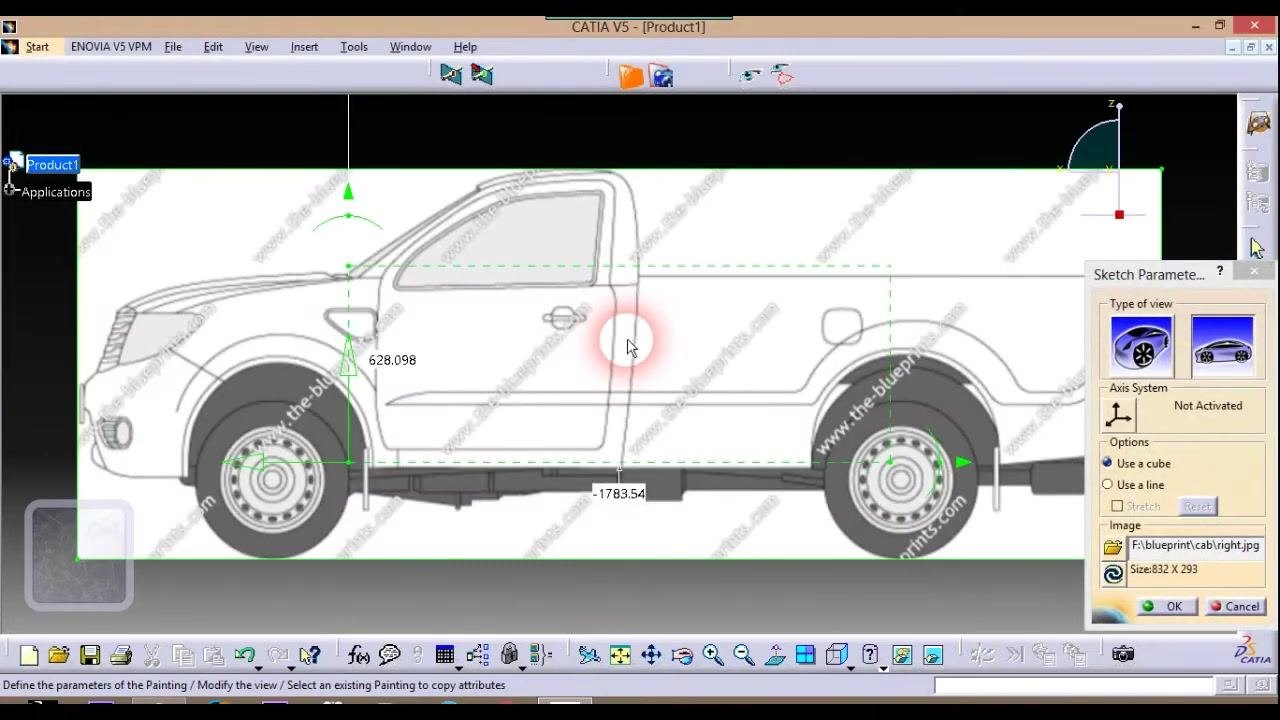Viewport: 1280px width, 720px height.
Task: Click the Isometric View cube icon
Action: [837, 655]
